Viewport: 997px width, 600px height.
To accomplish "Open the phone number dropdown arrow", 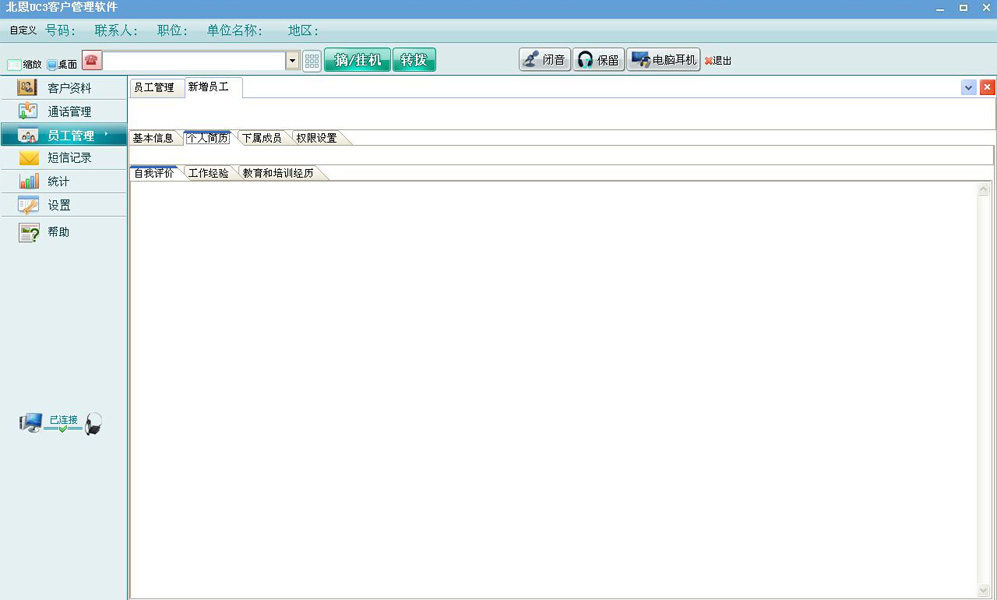I will coord(292,61).
